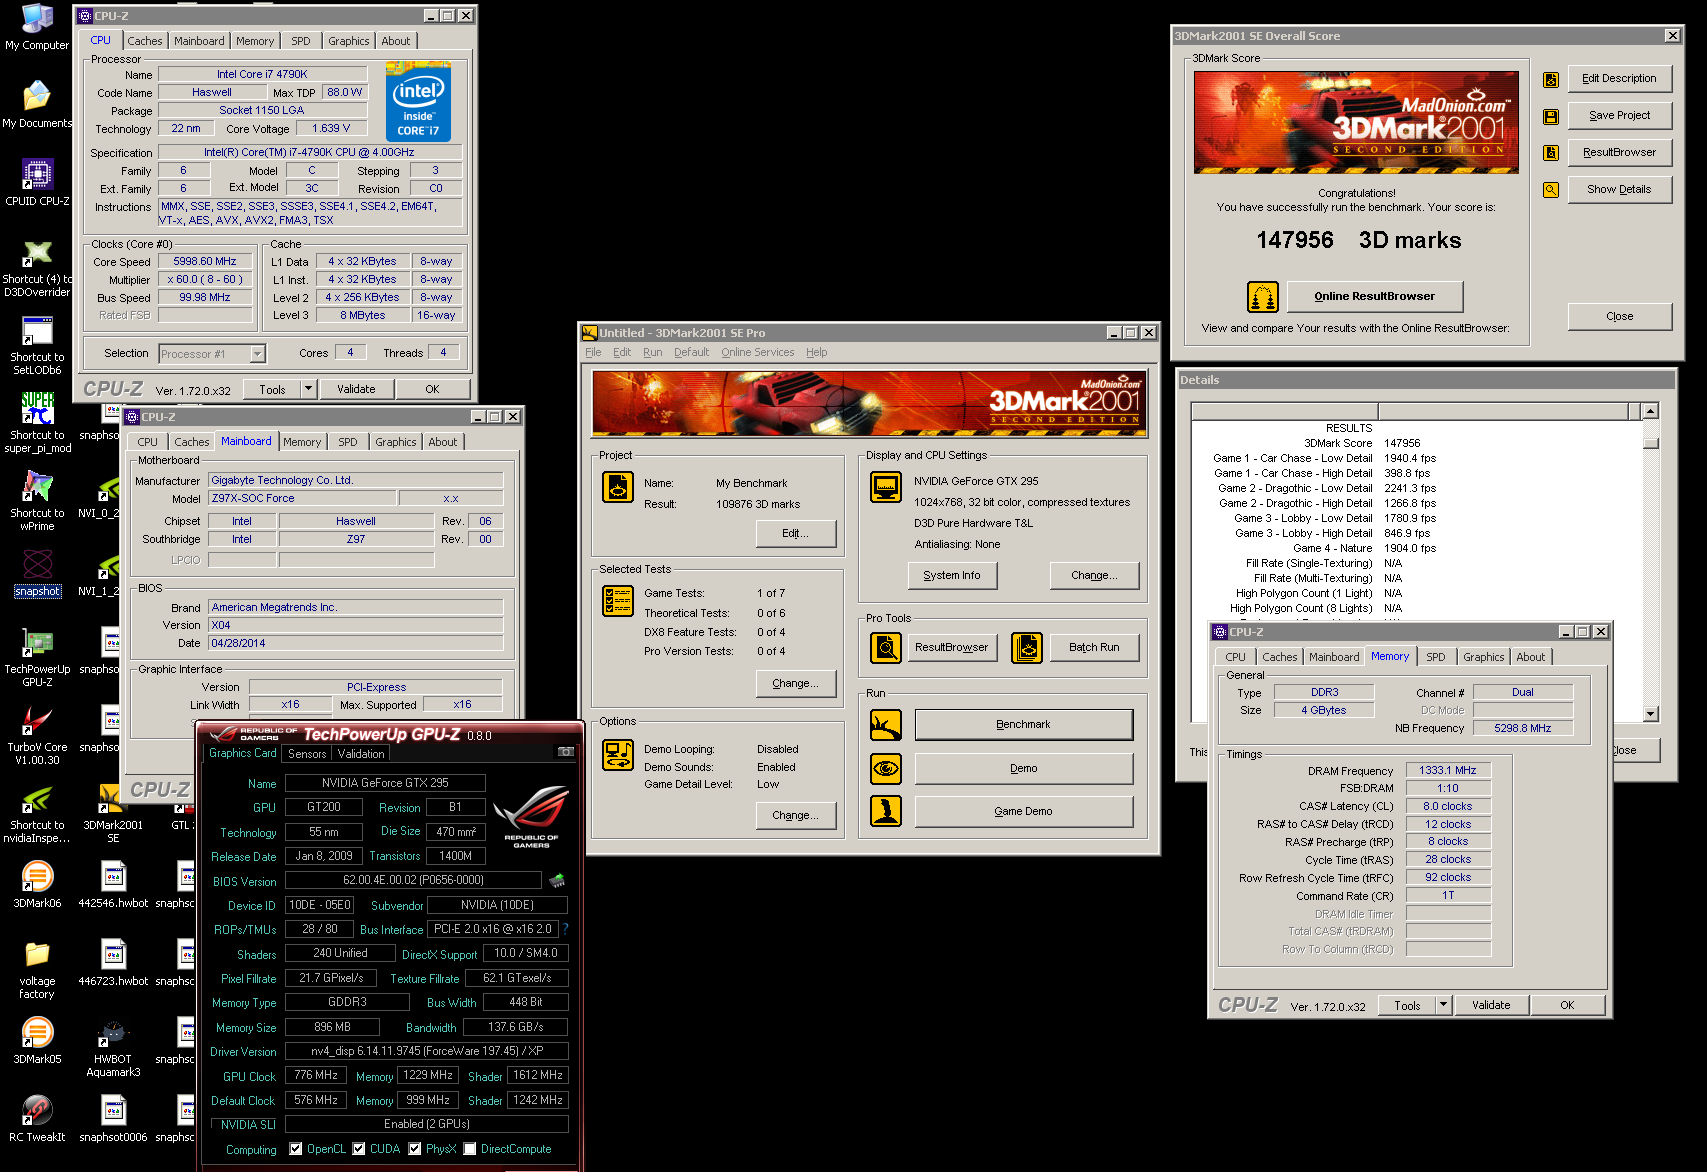
Task: Open the Validation tab in GPU-Z
Action: (361, 754)
